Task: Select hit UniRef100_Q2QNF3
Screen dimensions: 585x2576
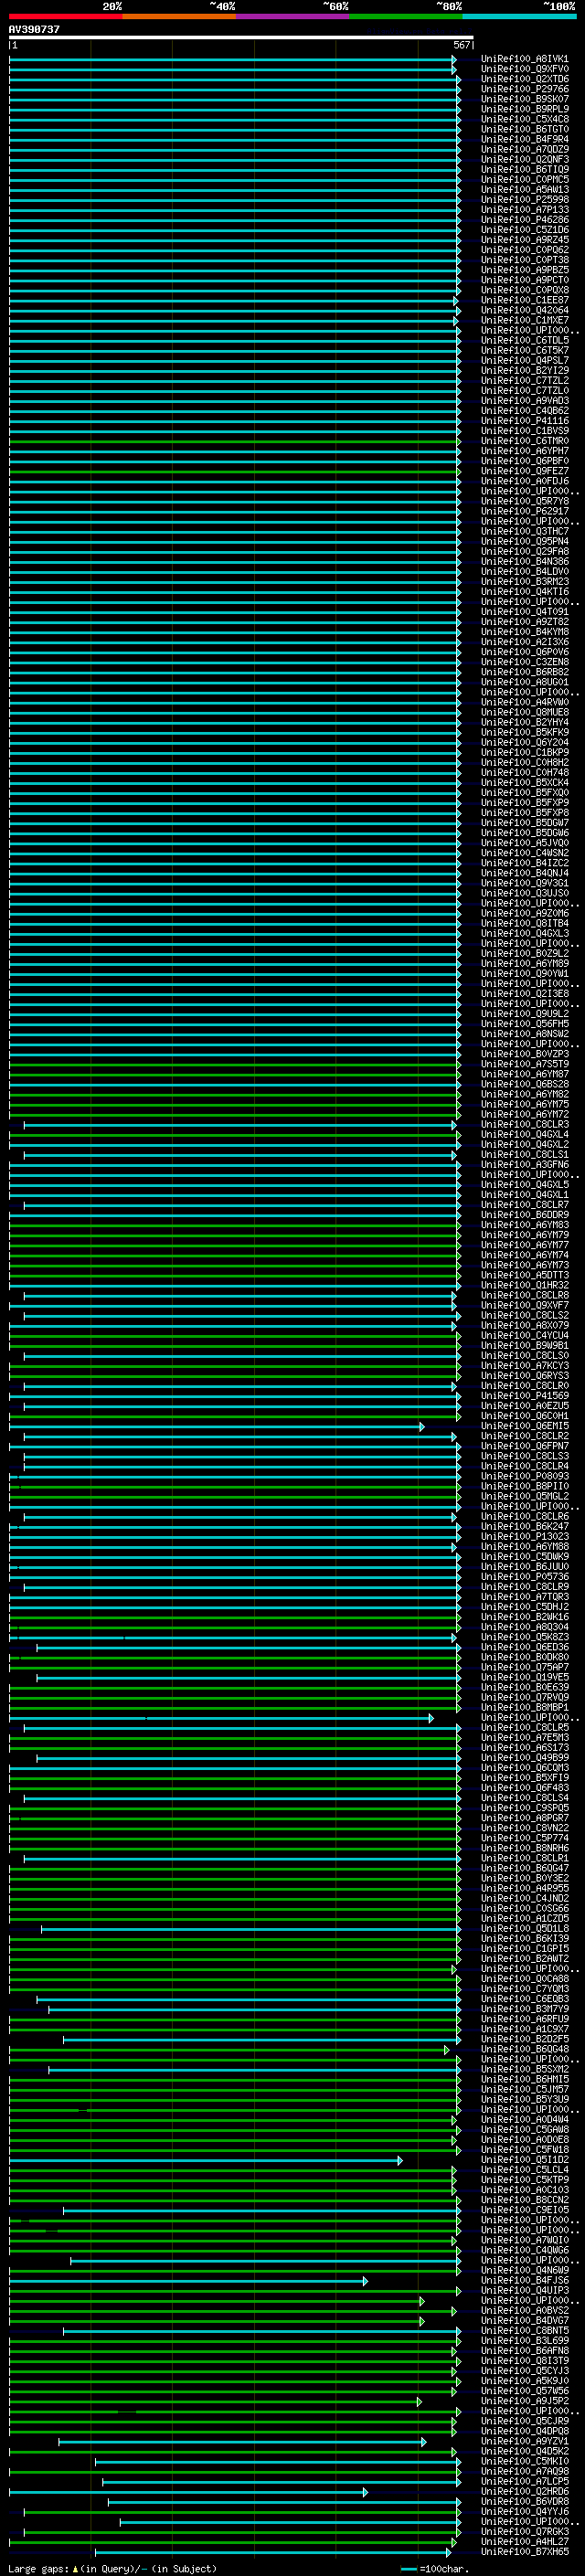Action: [524, 159]
